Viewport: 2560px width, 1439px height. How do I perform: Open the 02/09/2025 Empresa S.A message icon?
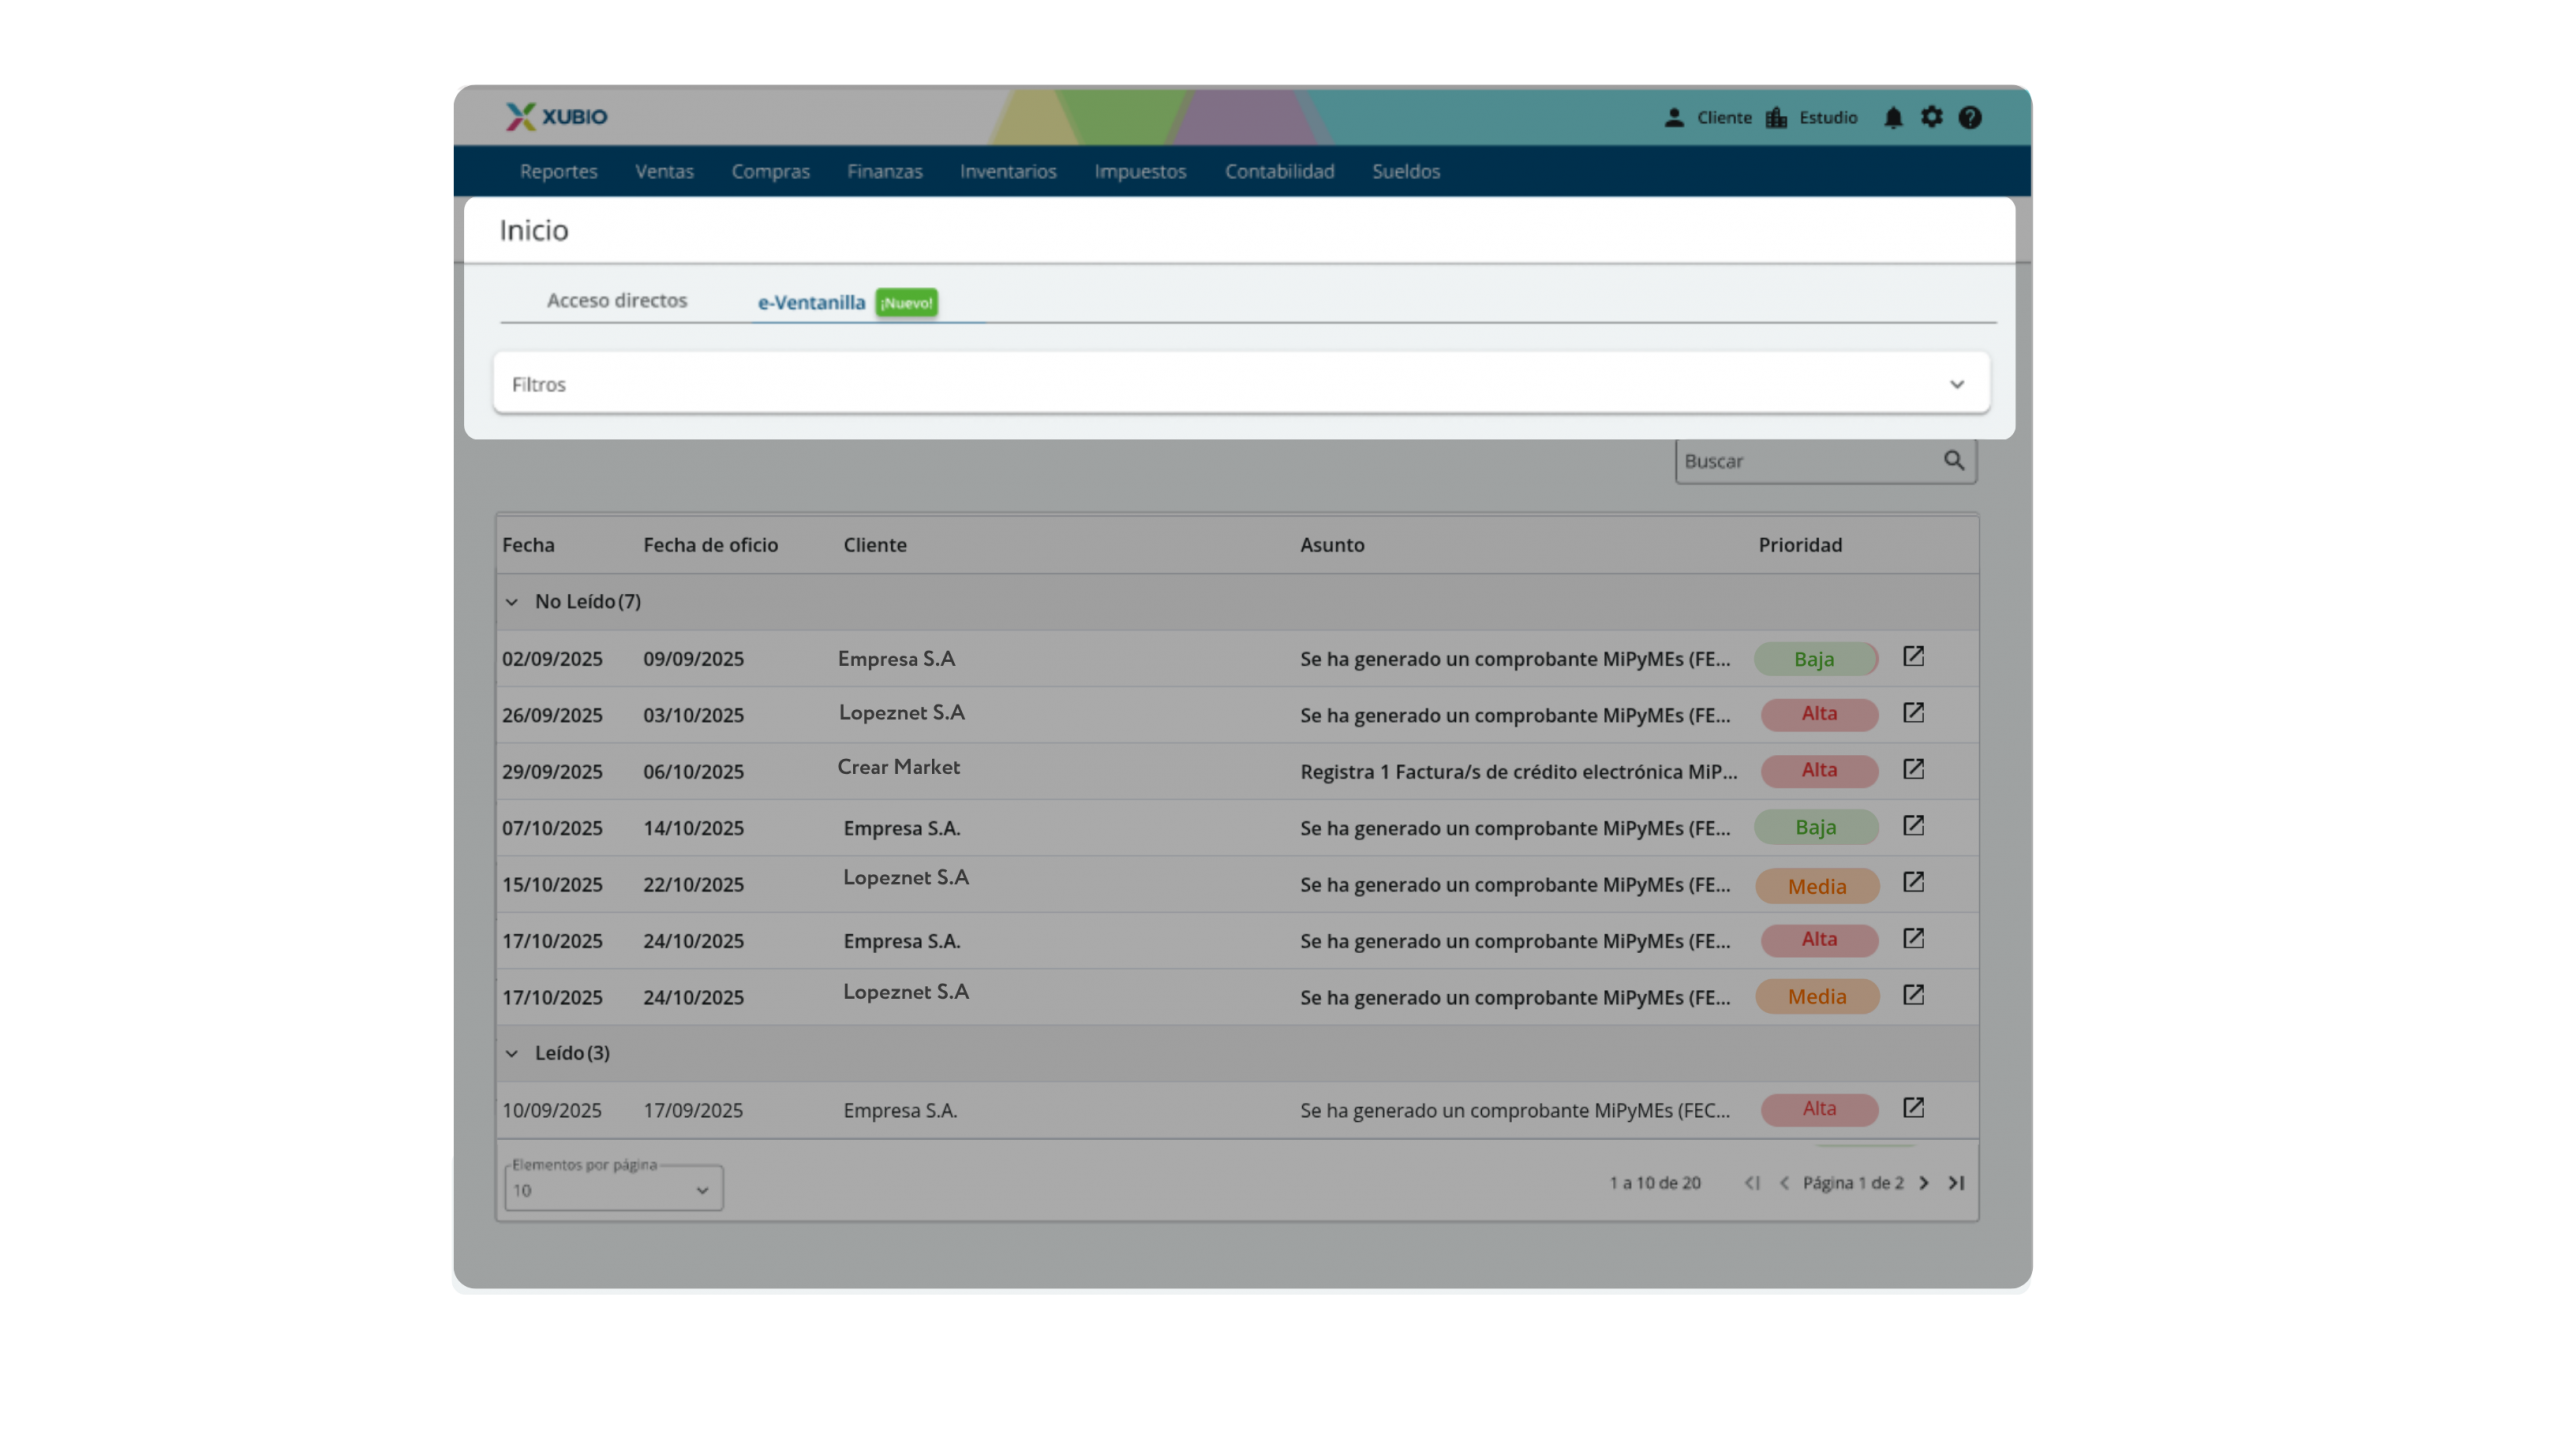1912,657
